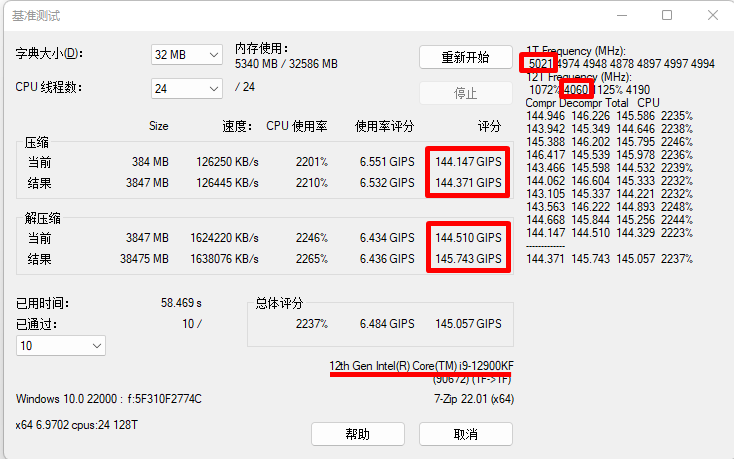Close the 基准测试 dialog
The height and width of the screenshot is (459, 734).
pyautogui.click(x=711, y=15)
